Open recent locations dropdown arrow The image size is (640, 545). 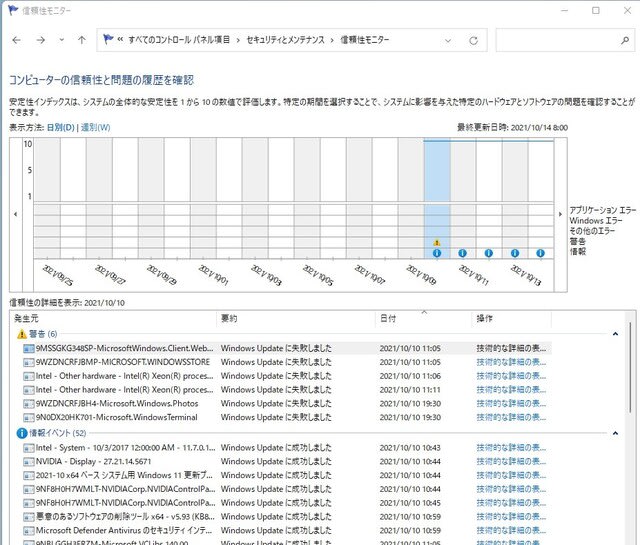point(62,40)
